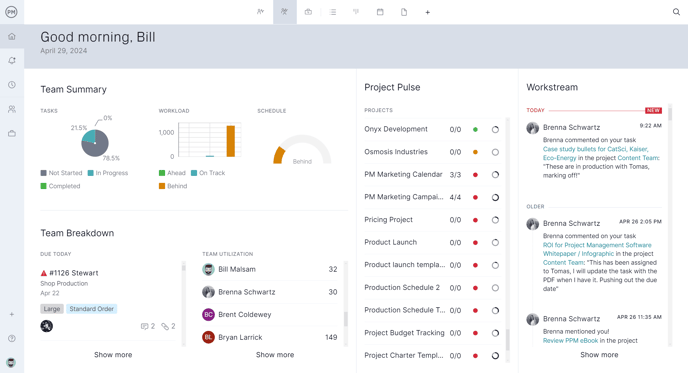Open Onyx Development project
This screenshot has width=688, height=373.
[x=396, y=129]
